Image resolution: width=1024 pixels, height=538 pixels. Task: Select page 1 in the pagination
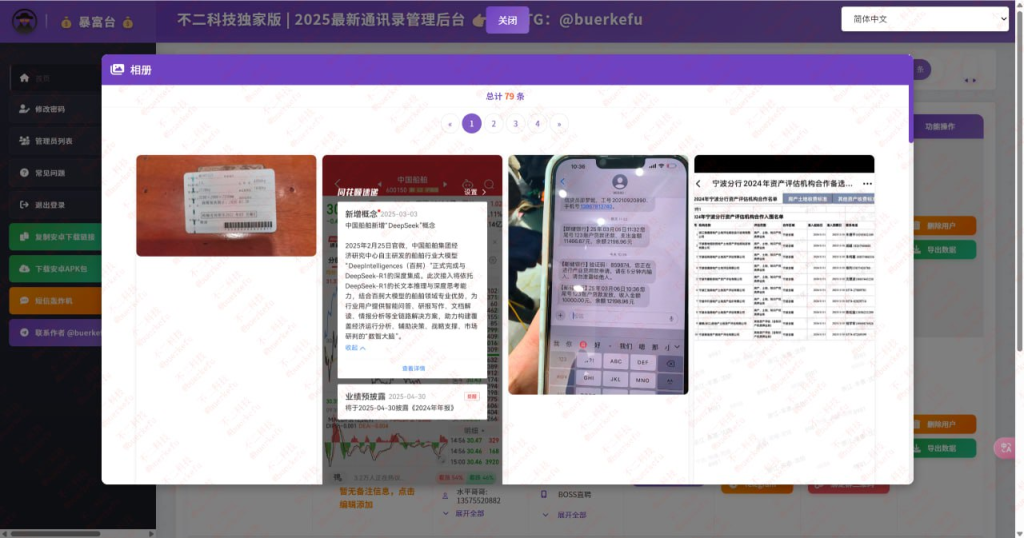coord(472,123)
